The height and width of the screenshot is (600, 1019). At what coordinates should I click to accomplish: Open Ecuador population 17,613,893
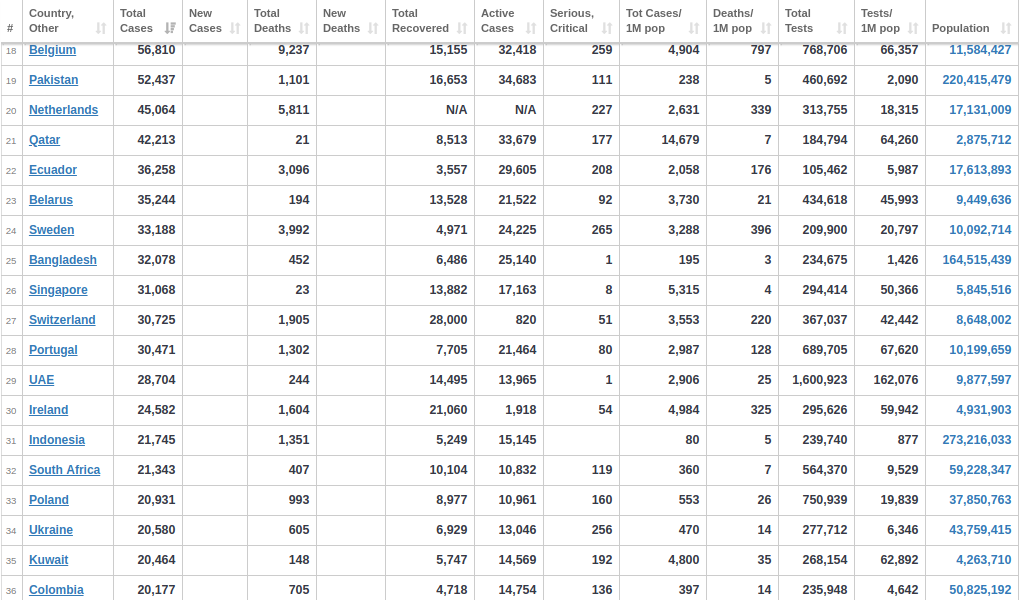tap(980, 170)
